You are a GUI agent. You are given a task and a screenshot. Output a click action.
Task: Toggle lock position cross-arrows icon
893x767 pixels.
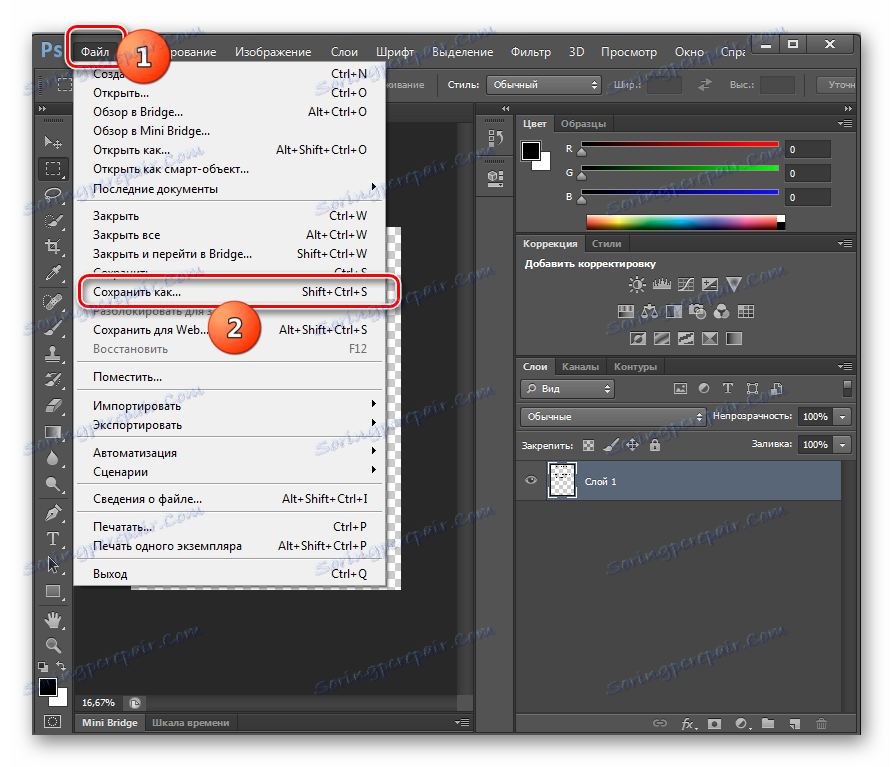click(x=632, y=445)
